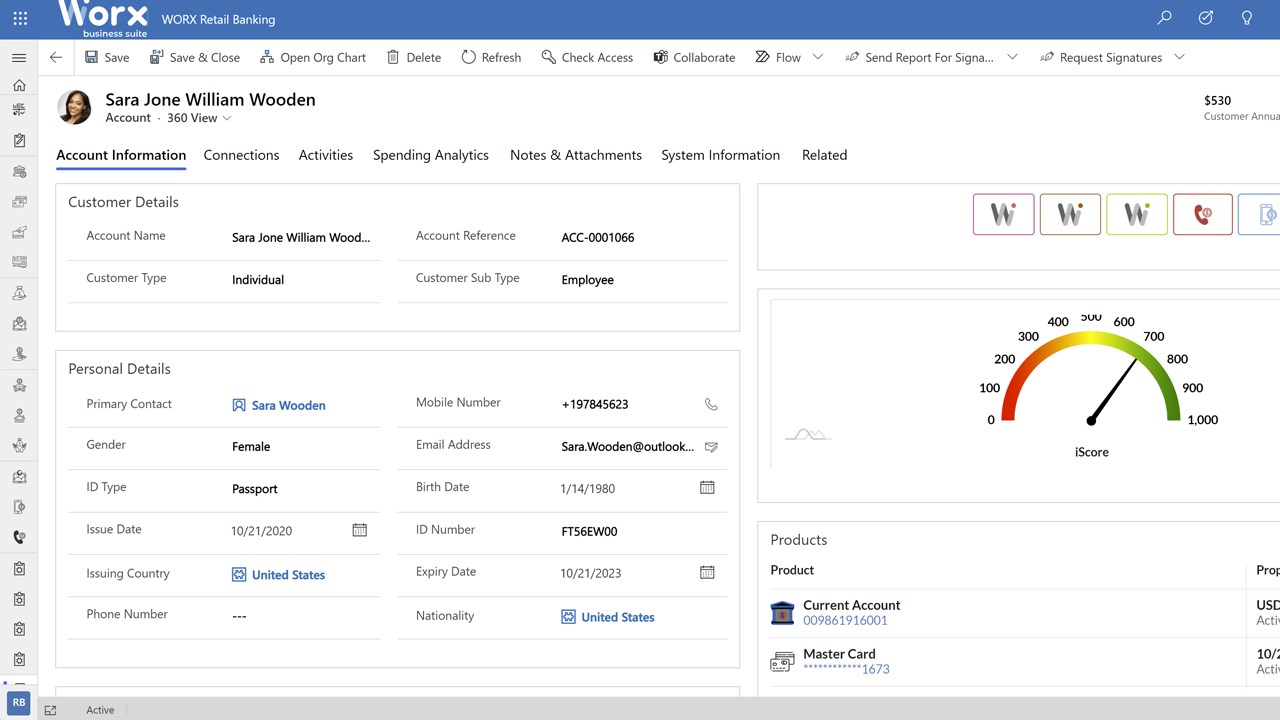Click the Save & Close button
Screen dimensions: 1280x720
pos(195,57)
